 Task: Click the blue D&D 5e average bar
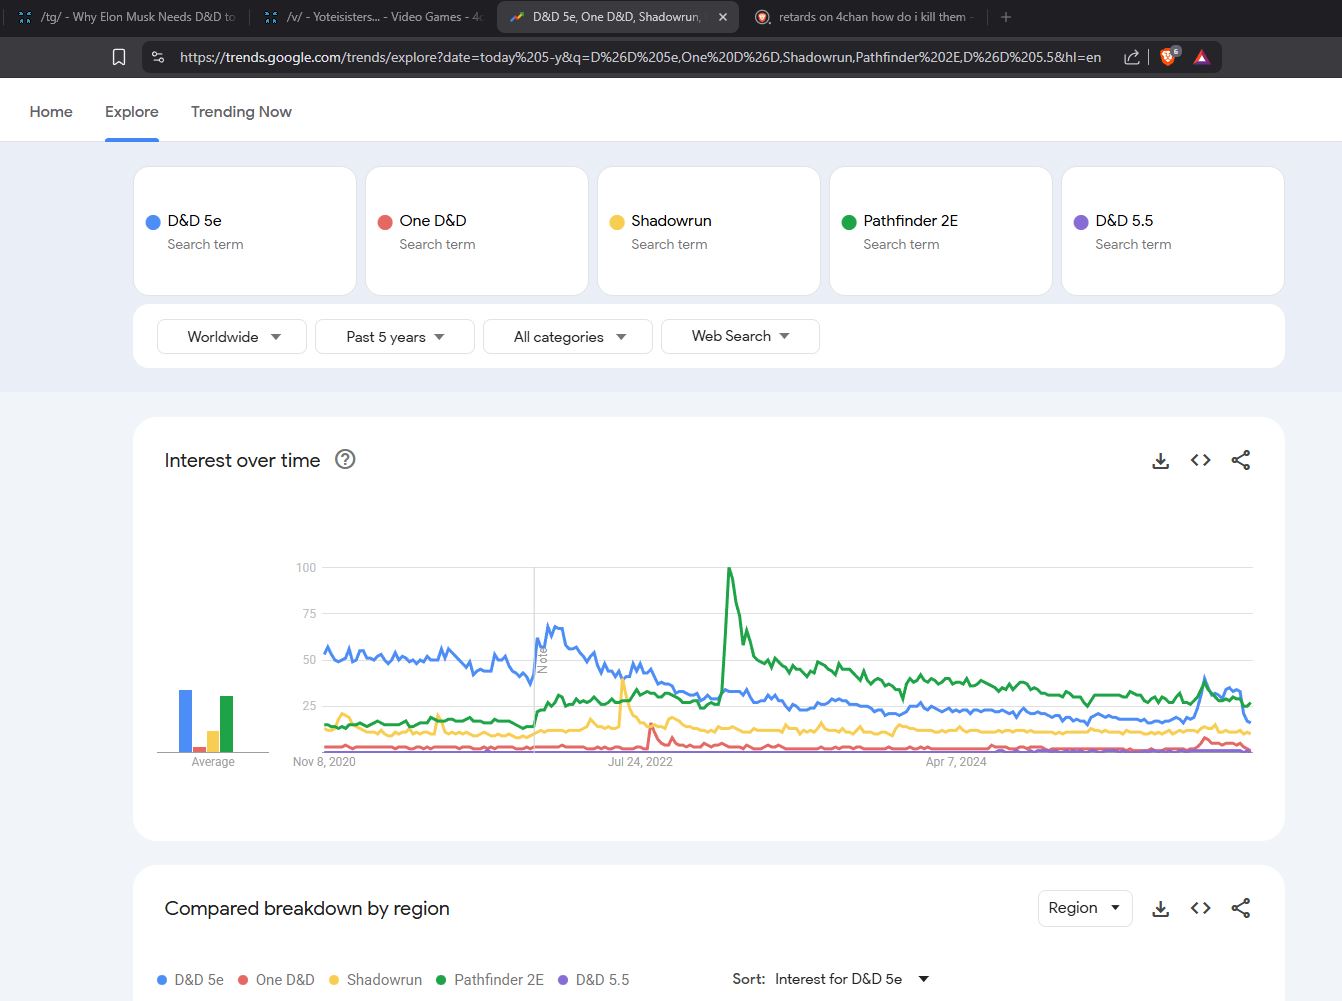coord(185,721)
